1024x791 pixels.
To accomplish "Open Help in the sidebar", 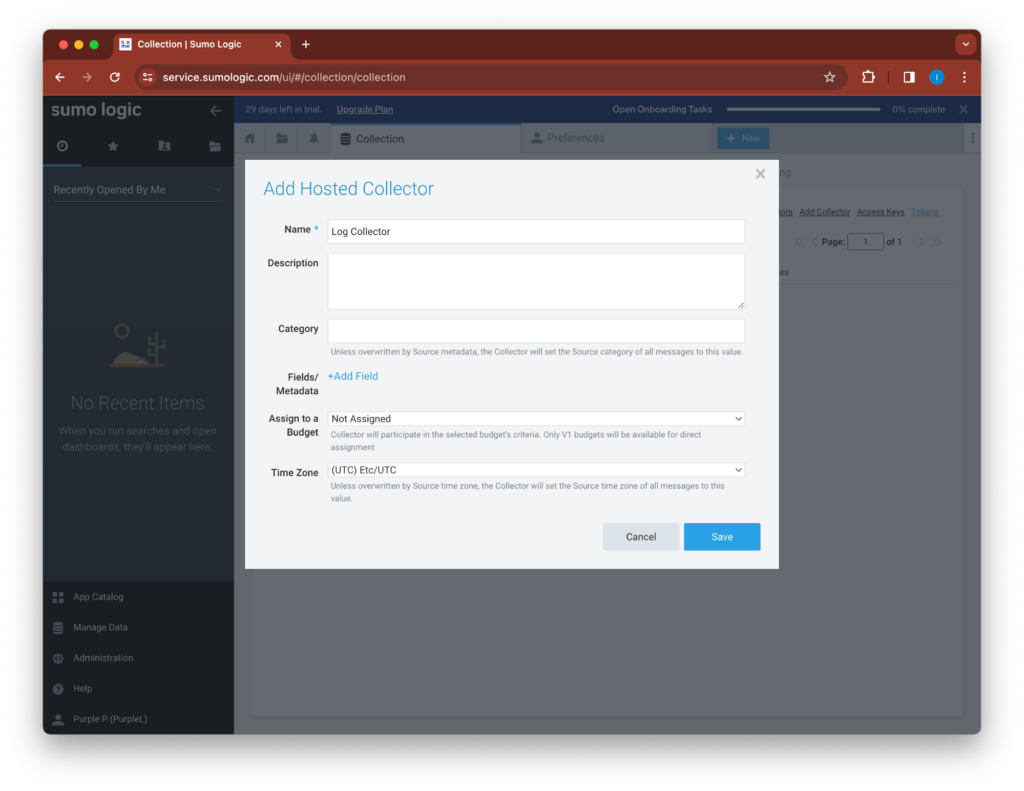I will (x=82, y=688).
